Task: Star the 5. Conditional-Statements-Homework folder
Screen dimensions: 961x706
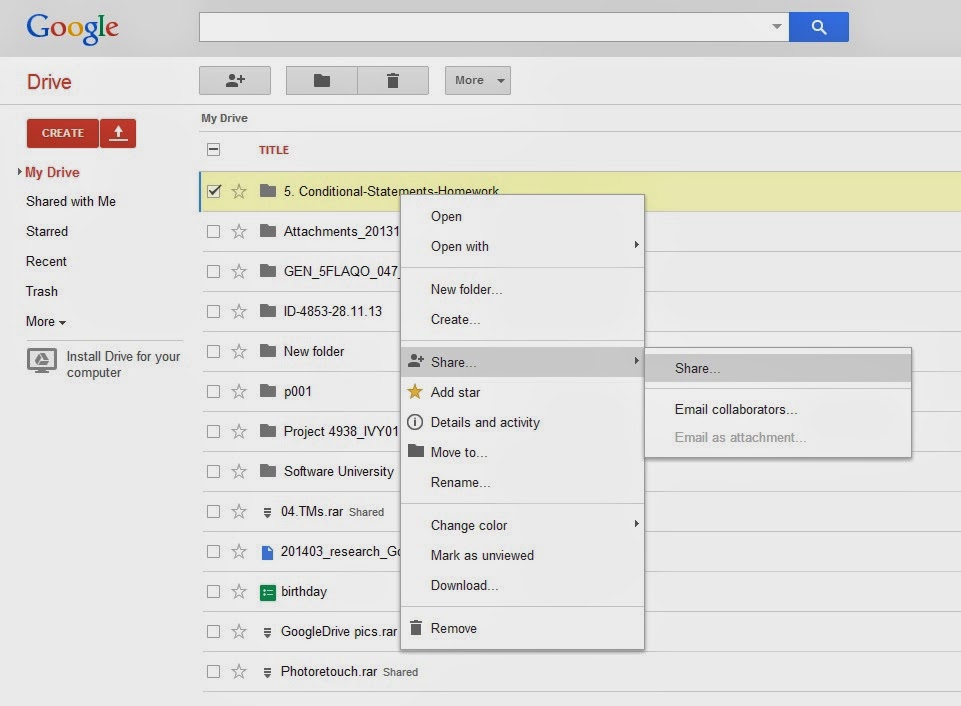Action: click(x=239, y=191)
